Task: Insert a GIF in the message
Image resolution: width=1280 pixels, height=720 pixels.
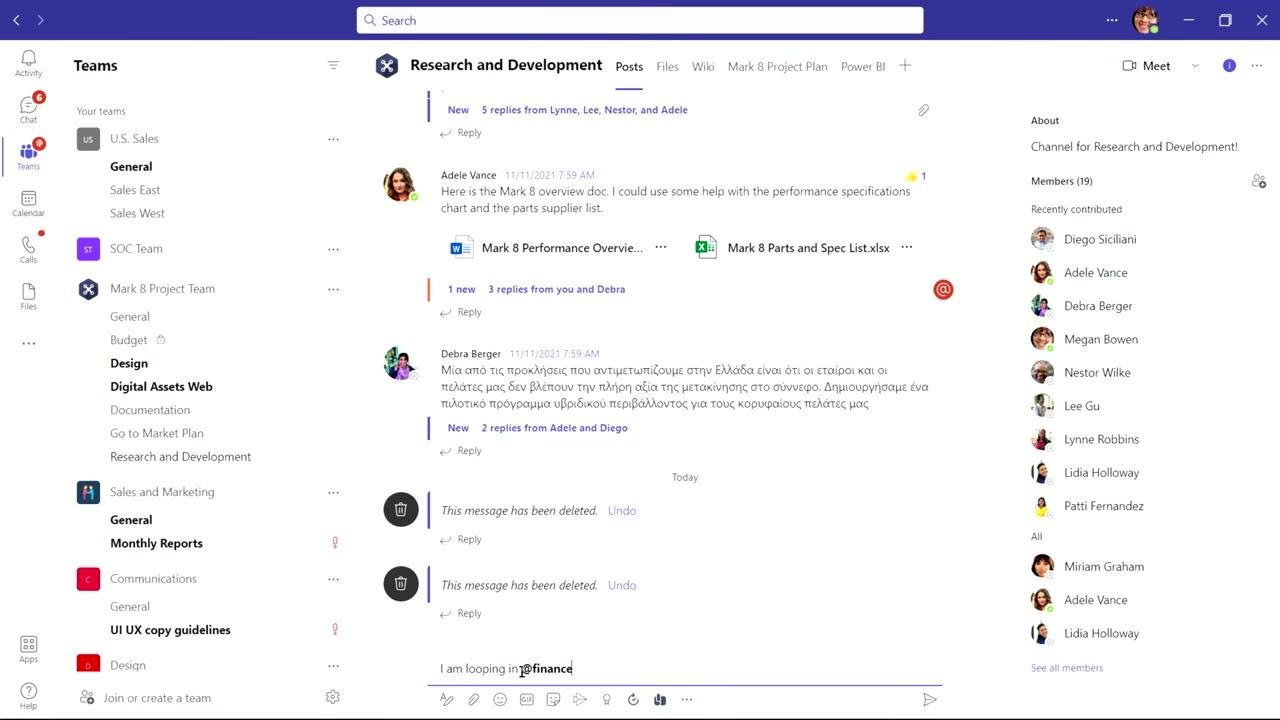Action: click(527, 700)
